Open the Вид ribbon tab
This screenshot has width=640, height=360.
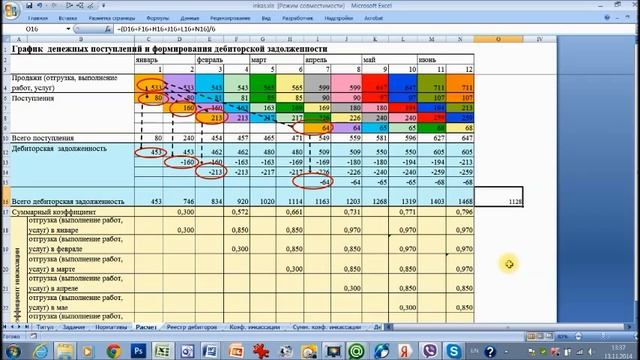click(266, 18)
